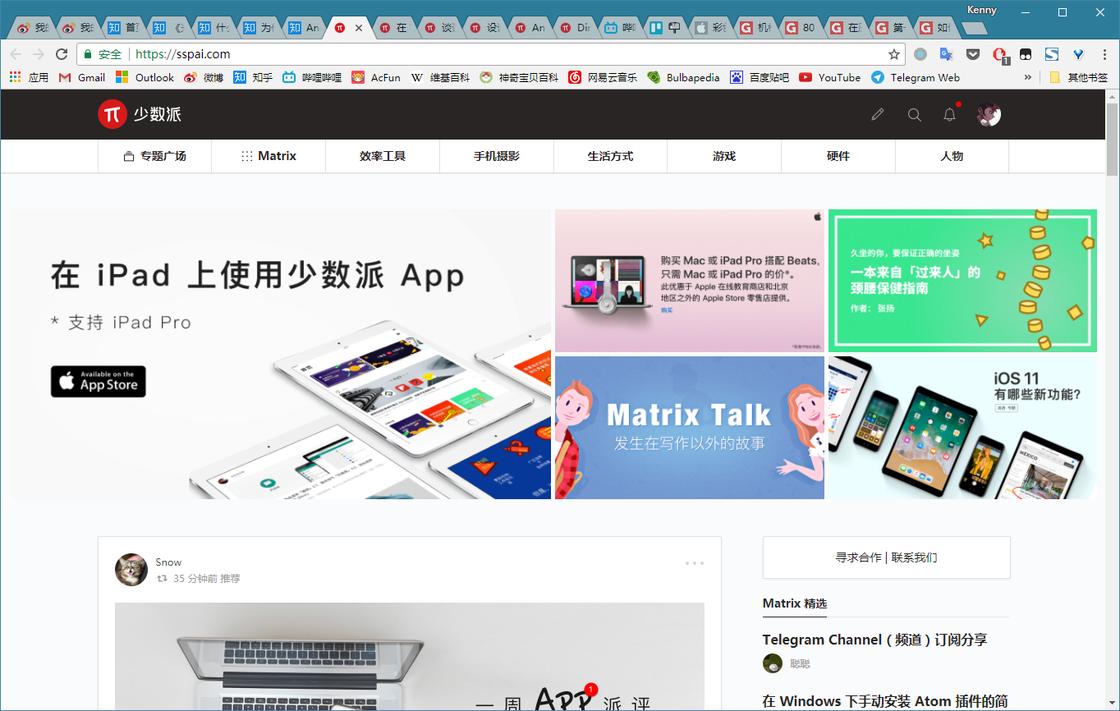Open a new tab with the blank tab button

(975, 29)
